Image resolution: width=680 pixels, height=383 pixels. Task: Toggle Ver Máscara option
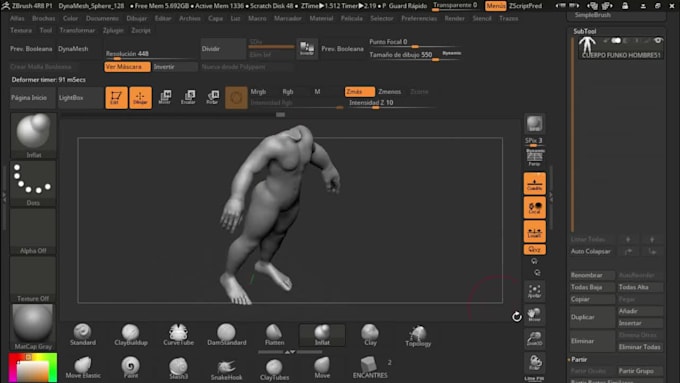click(x=127, y=67)
